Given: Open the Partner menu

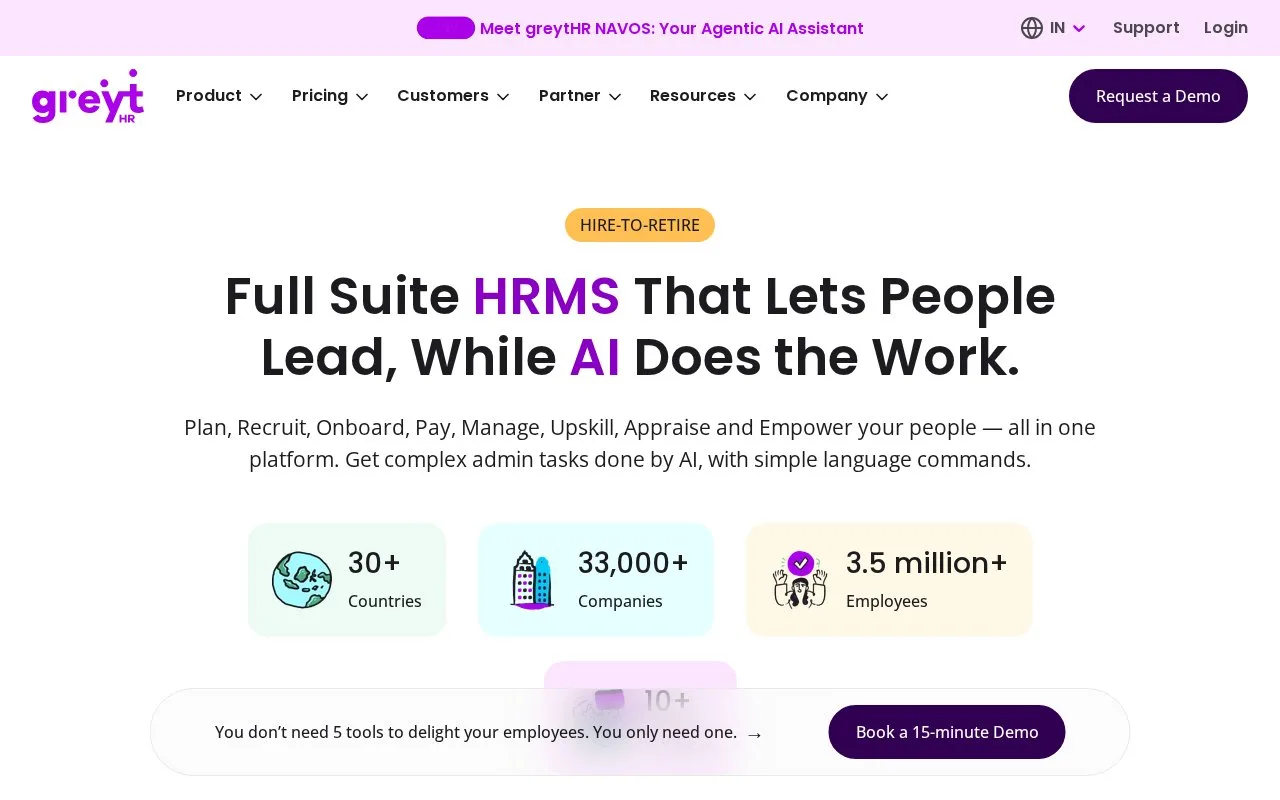Looking at the screenshot, I should (x=580, y=96).
